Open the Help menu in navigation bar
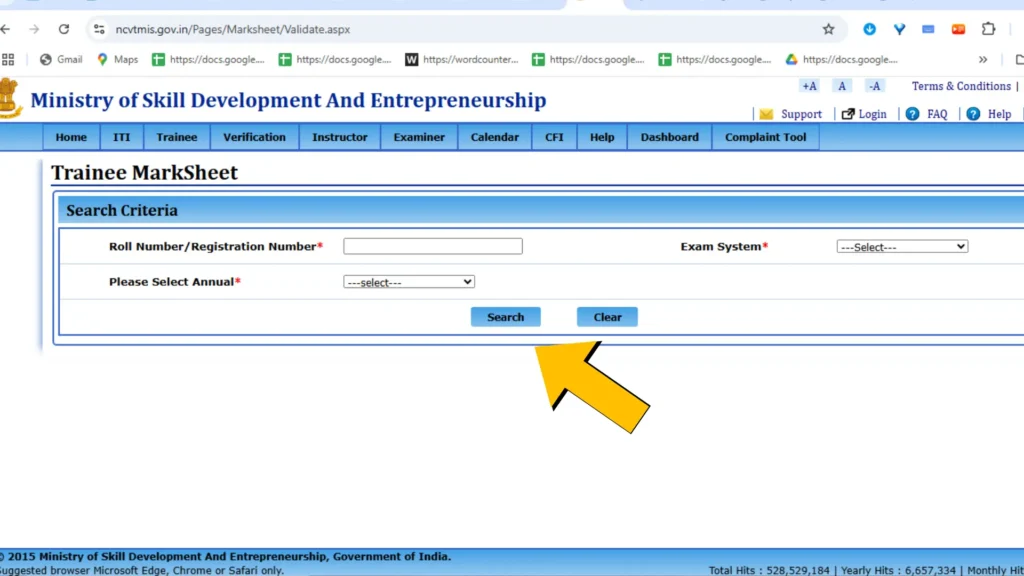The height and width of the screenshot is (576, 1024). (601, 137)
